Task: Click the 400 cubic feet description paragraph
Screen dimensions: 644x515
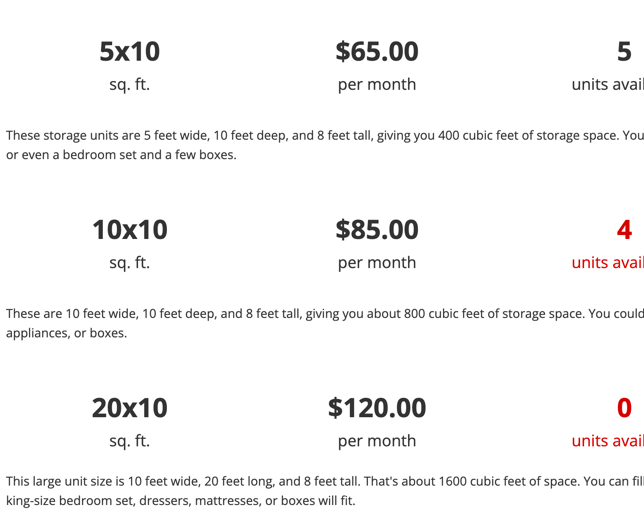Action: [x=320, y=145]
